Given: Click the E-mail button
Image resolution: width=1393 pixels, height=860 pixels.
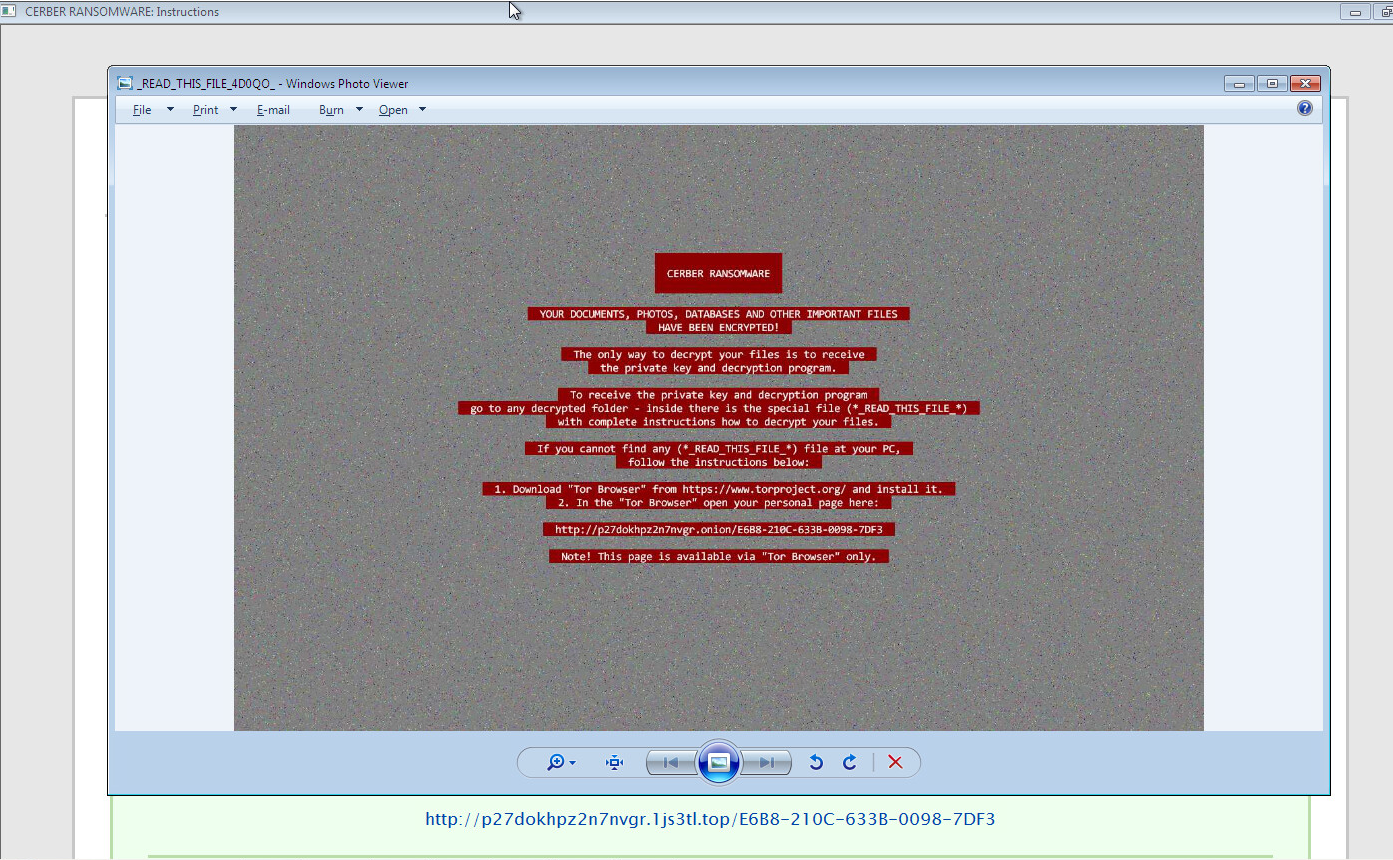Looking at the screenshot, I should pos(273,110).
